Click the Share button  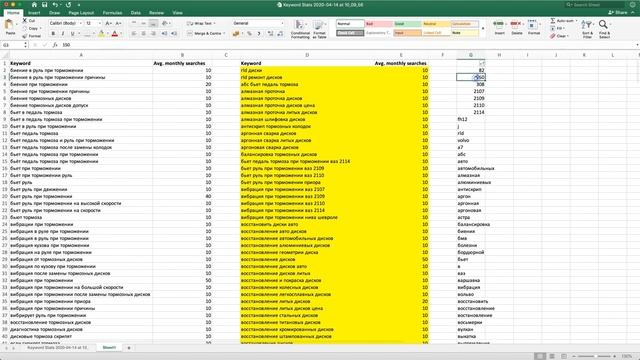click(618, 13)
